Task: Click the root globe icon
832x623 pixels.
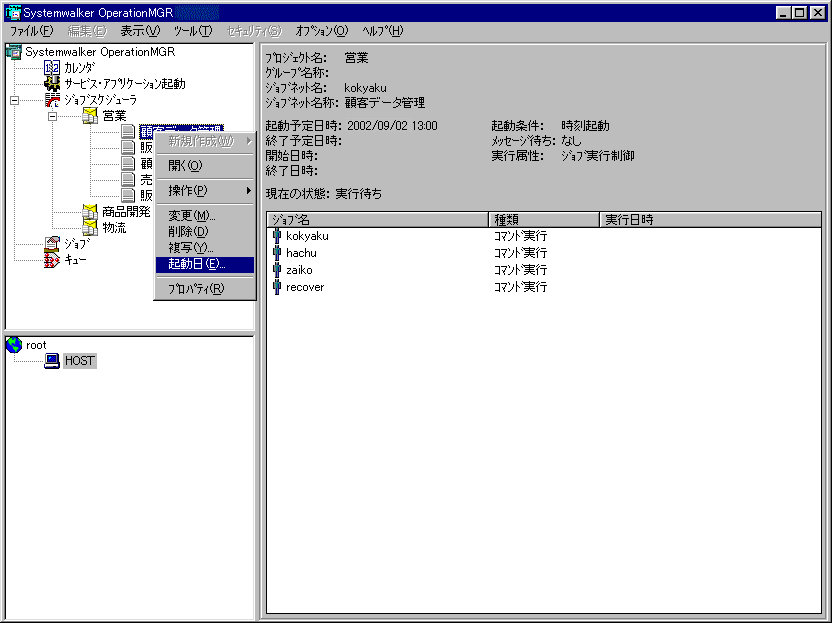Action: (x=14, y=345)
